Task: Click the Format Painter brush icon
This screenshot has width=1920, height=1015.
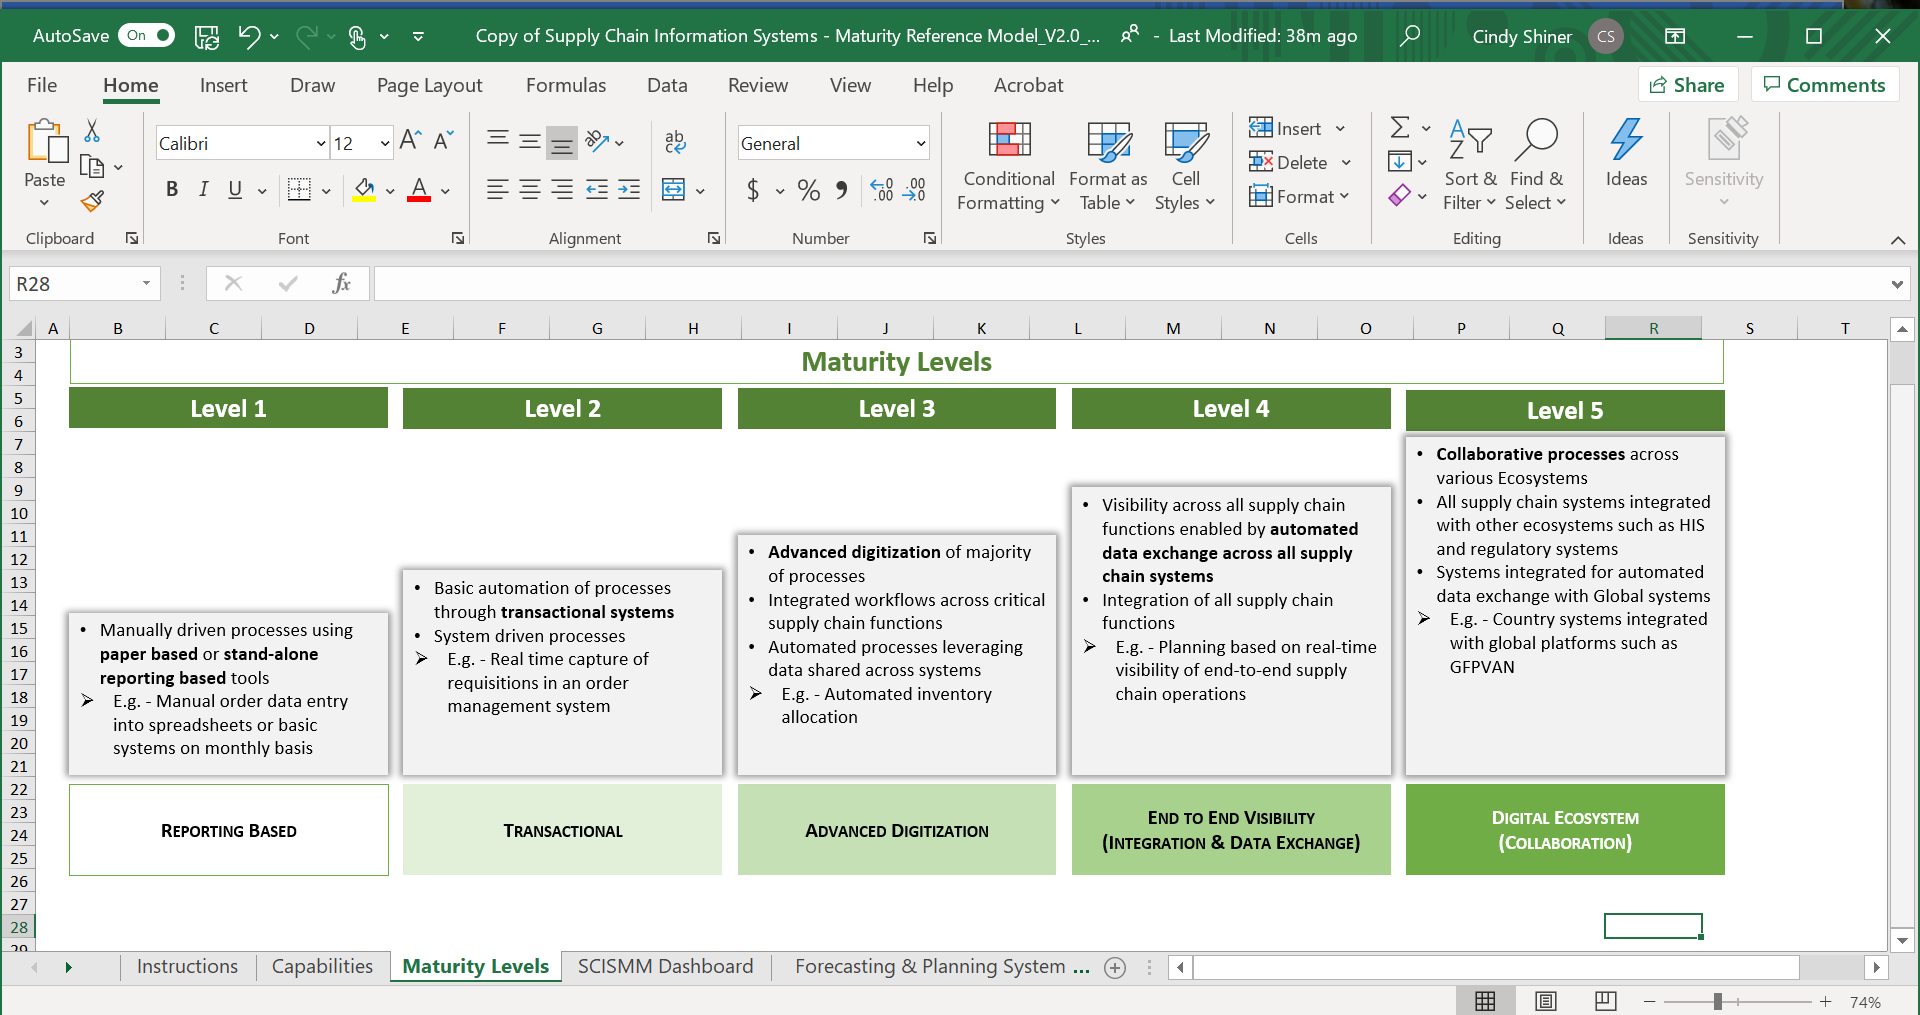Action: click(93, 202)
